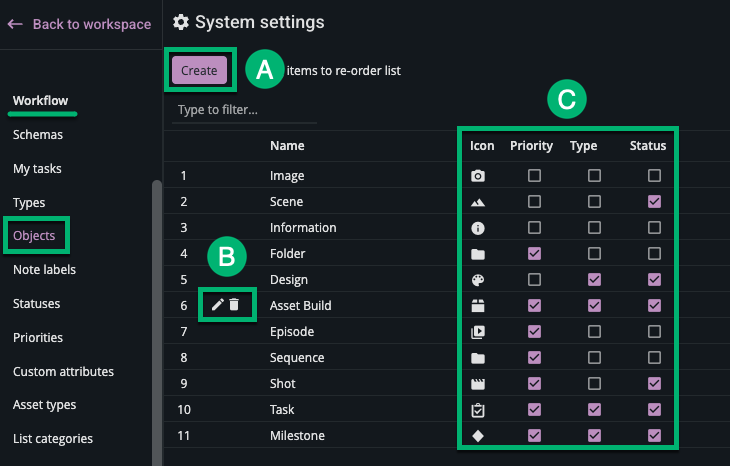Uncheck Type for Task
Viewport: 730px width, 466px height.
(594, 410)
